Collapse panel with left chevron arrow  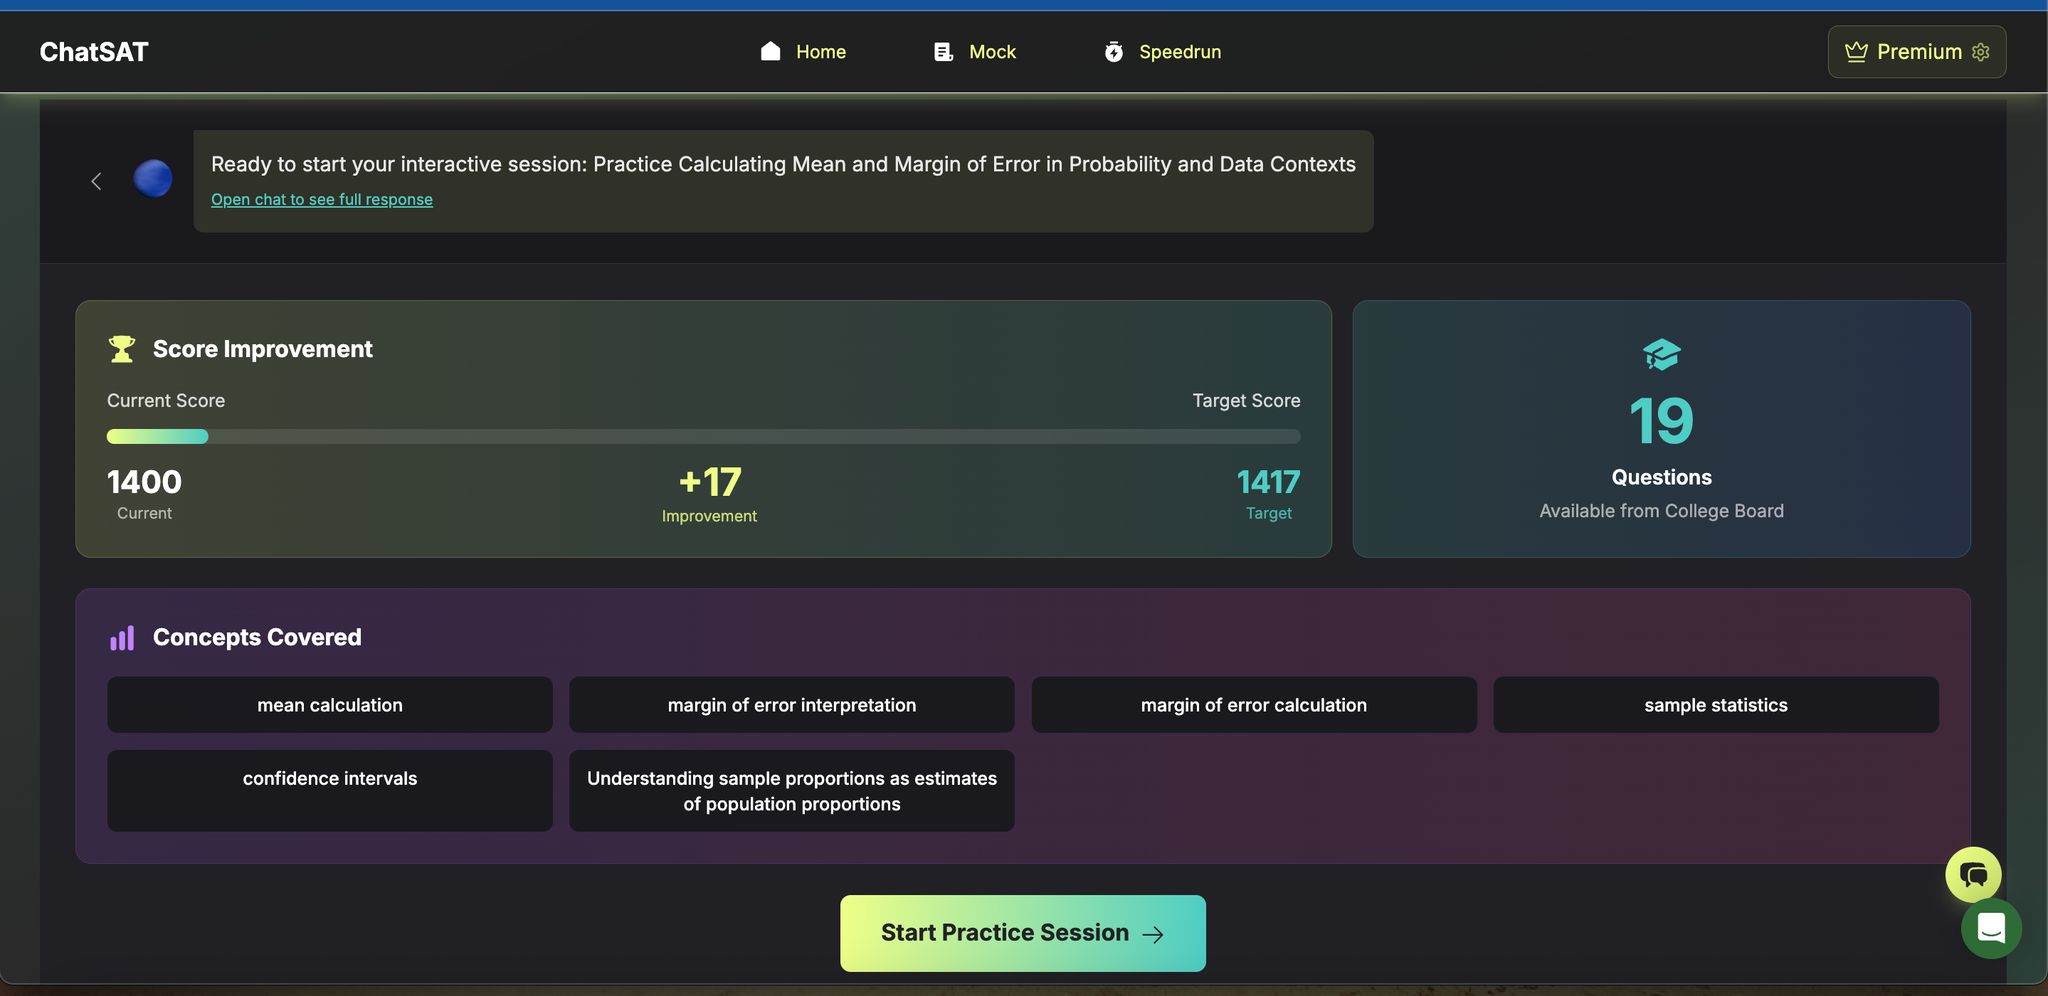96,181
